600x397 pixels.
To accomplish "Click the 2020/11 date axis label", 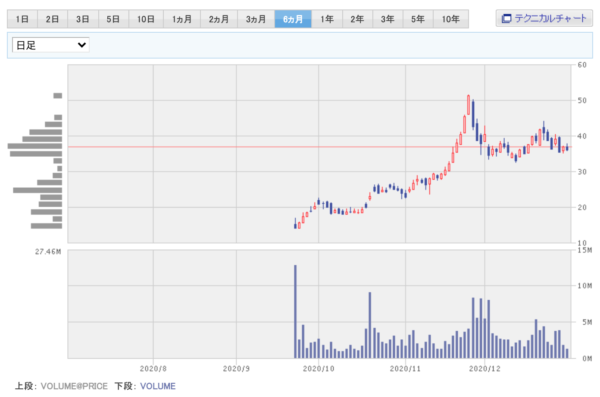I will (405, 368).
